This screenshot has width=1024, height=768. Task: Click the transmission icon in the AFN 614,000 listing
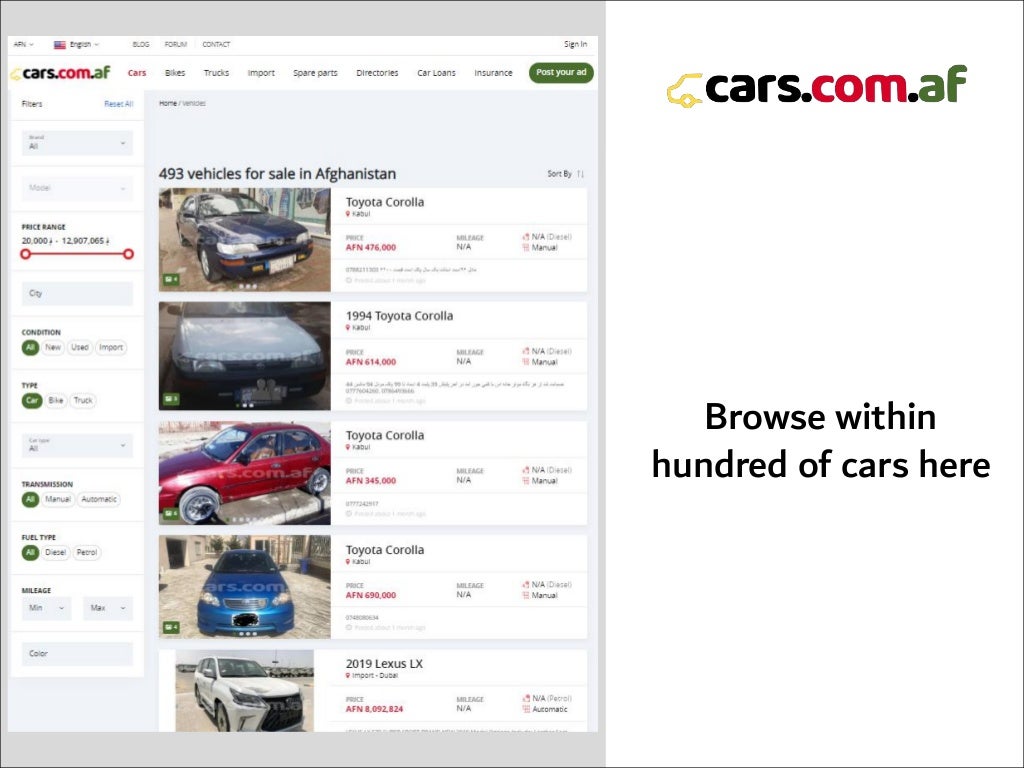(x=526, y=362)
